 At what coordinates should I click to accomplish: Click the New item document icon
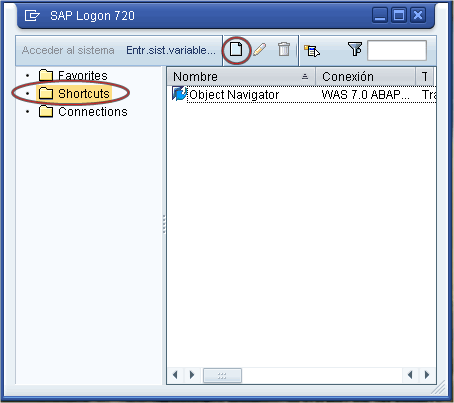236,50
